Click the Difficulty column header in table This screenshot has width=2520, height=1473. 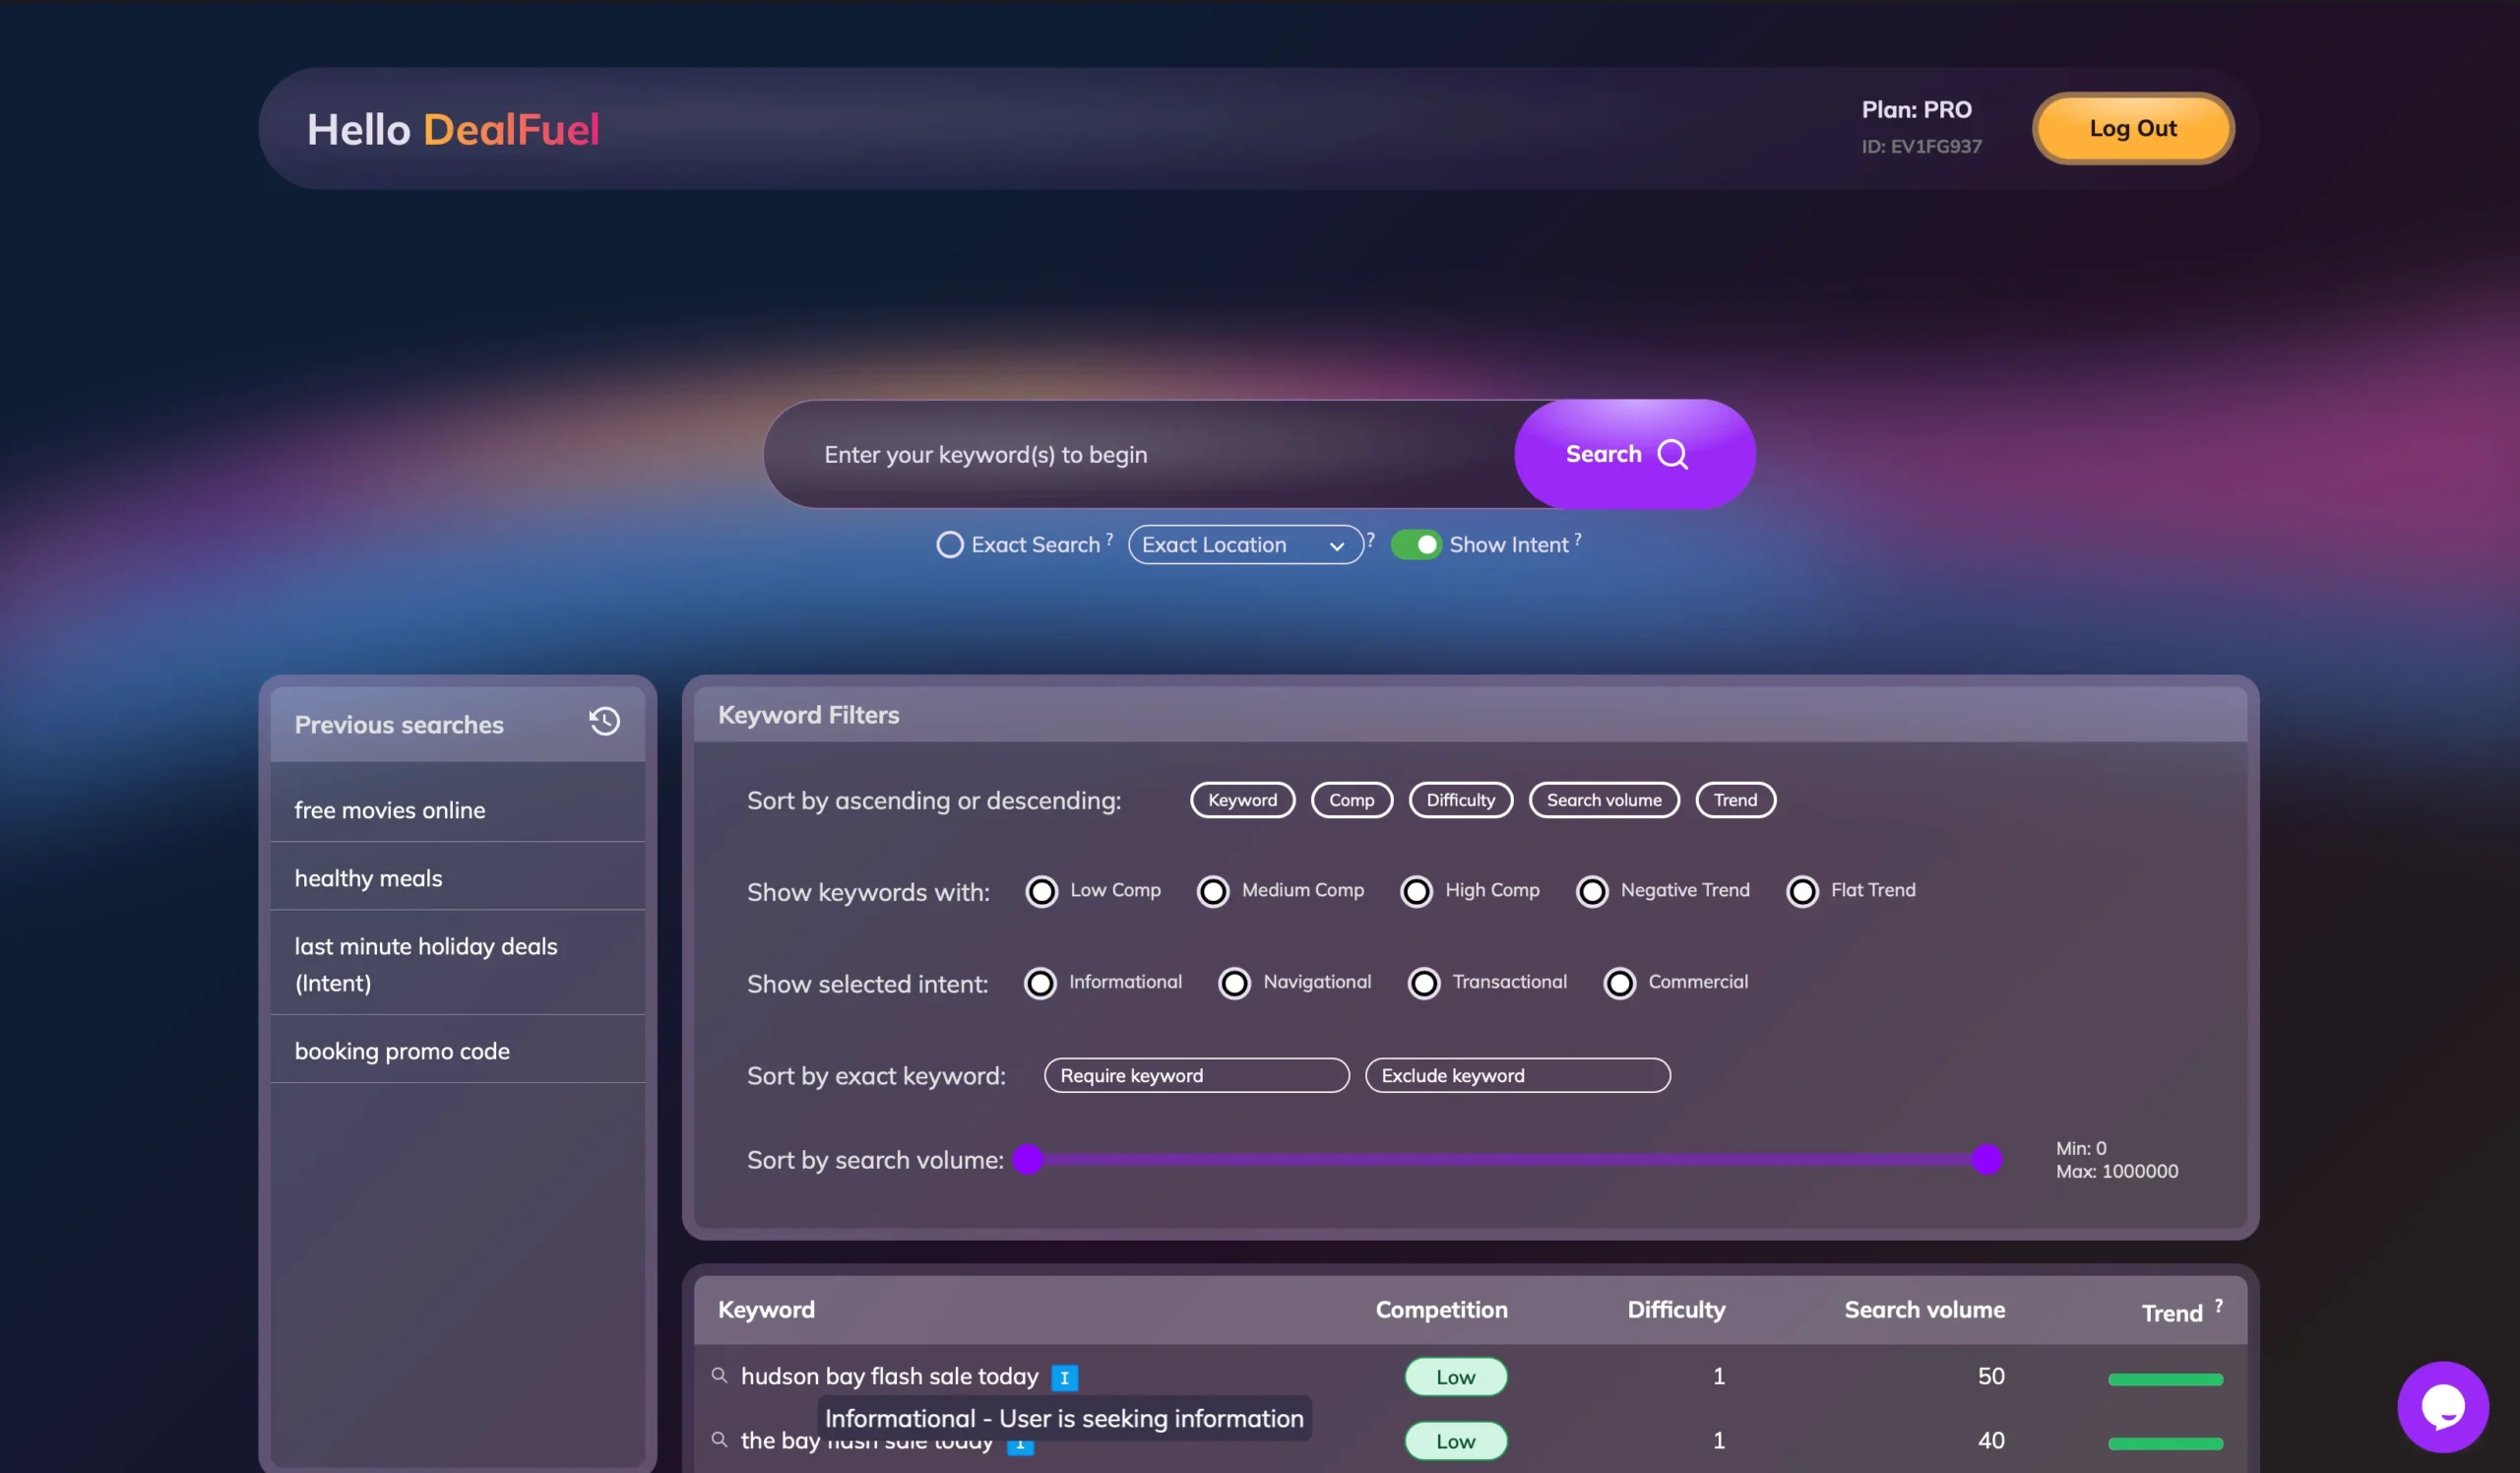tap(1676, 1309)
